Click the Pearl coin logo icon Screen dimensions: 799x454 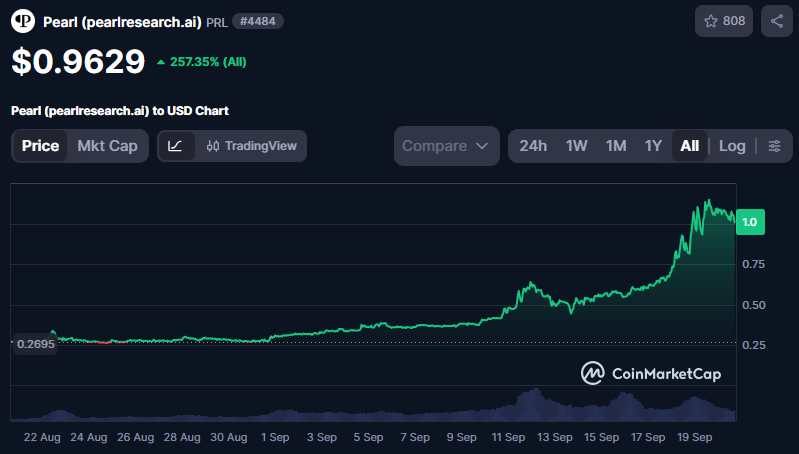[23, 21]
